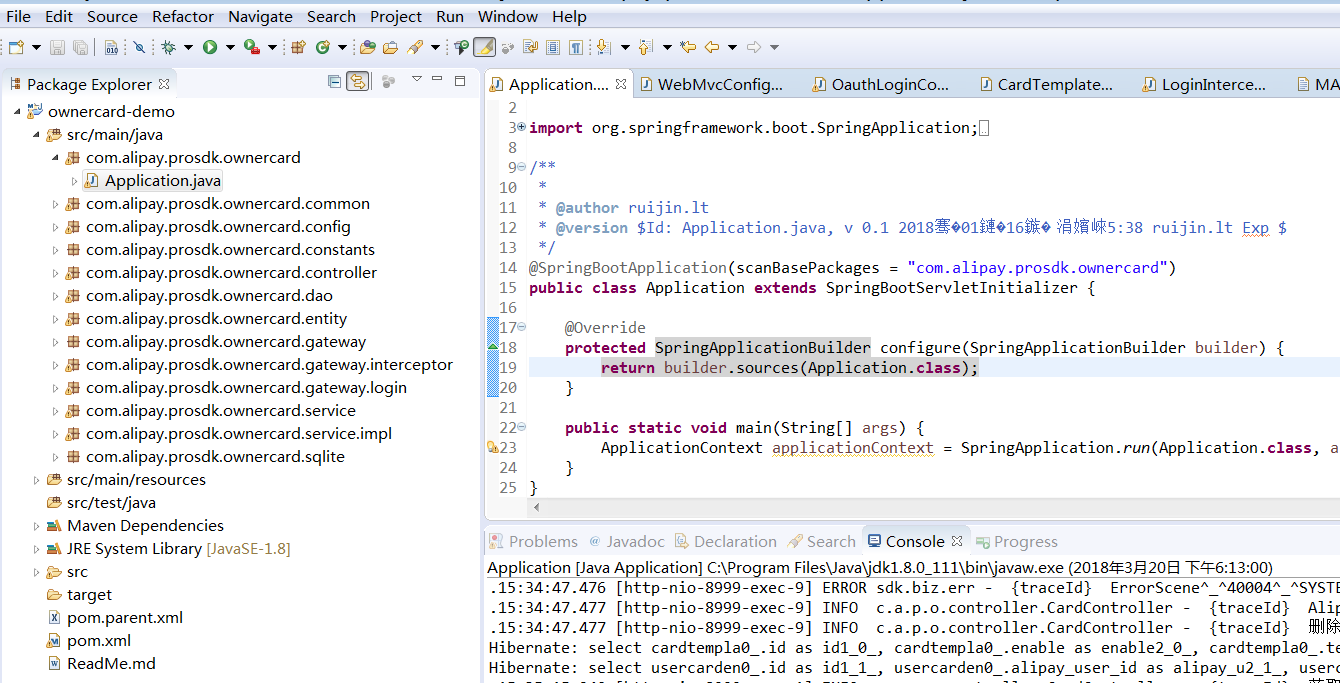Image resolution: width=1340 pixels, height=683 pixels.
Task: Open the Refactor menu
Action: tap(183, 16)
